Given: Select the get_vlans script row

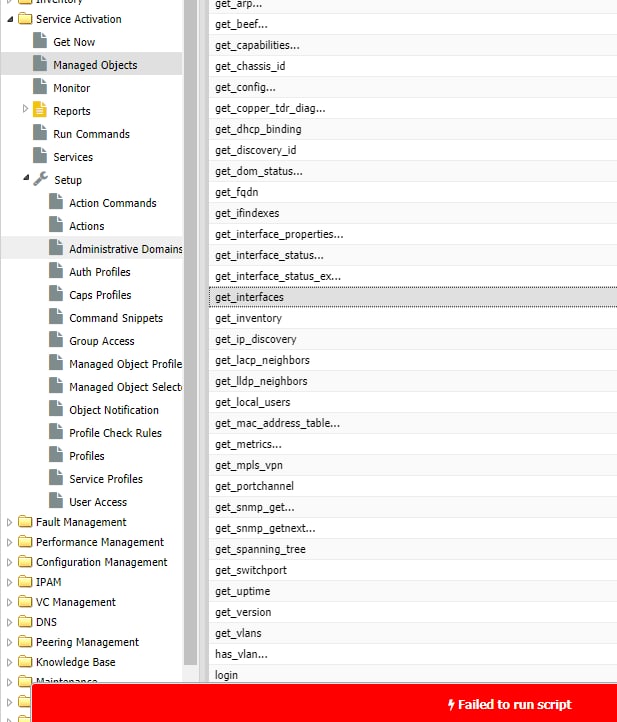Looking at the screenshot, I should click(413, 633).
